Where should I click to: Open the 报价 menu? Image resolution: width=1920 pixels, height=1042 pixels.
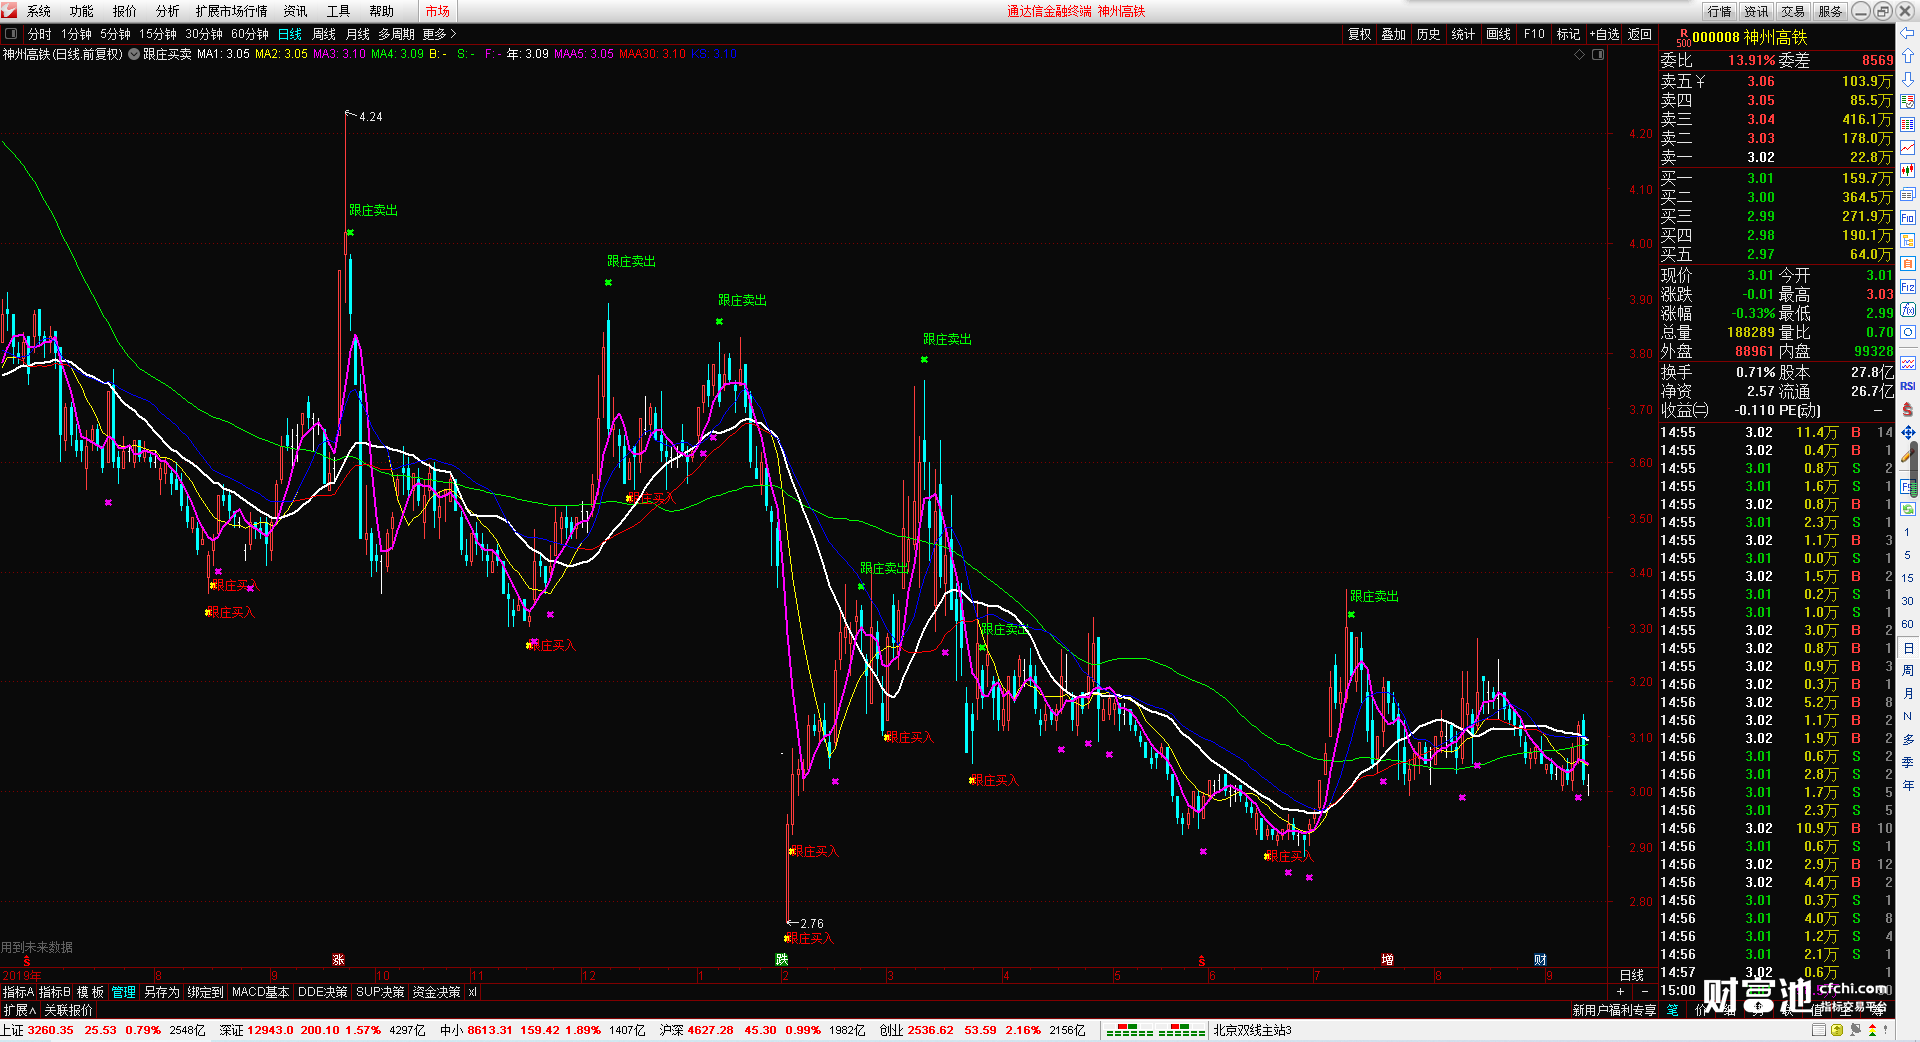point(125,11)
